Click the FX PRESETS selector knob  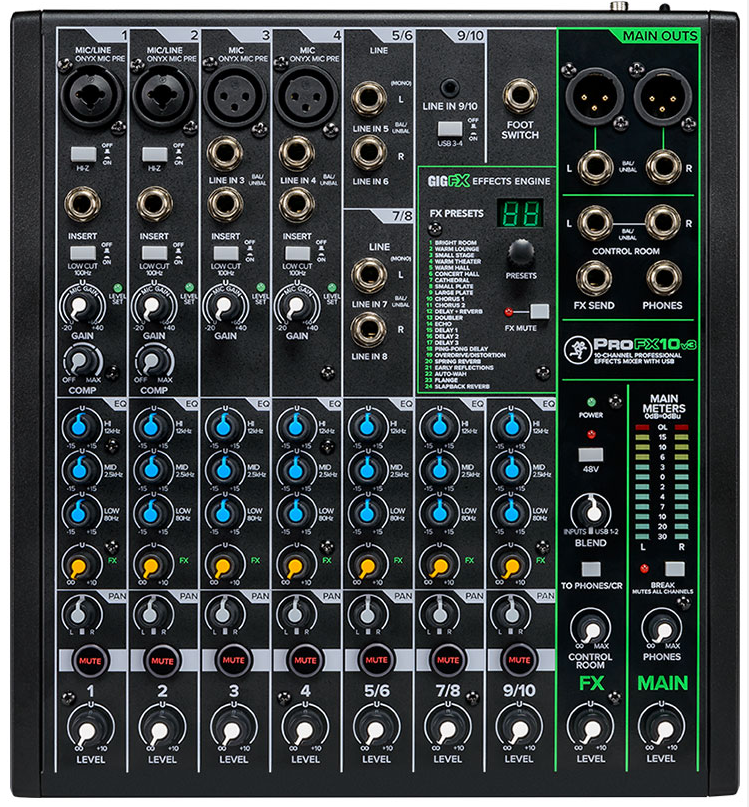[x=521, y=253]
